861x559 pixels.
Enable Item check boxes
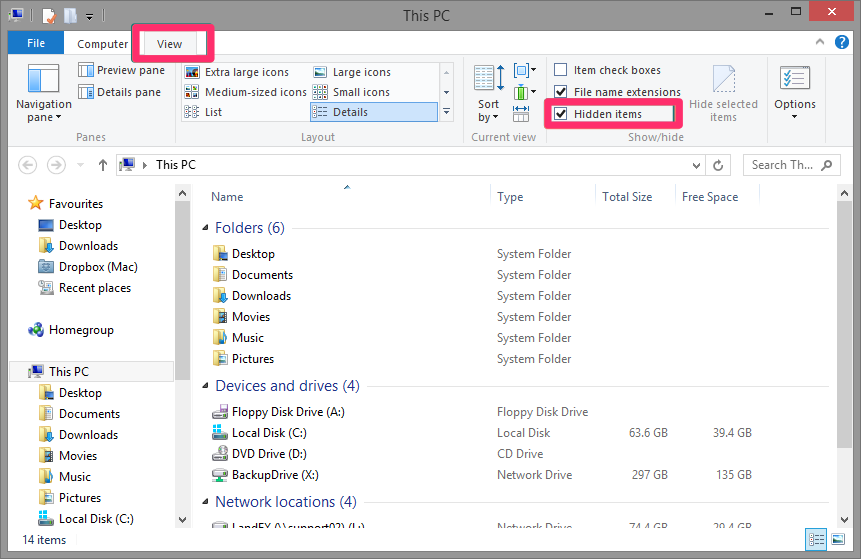[561, 70]
